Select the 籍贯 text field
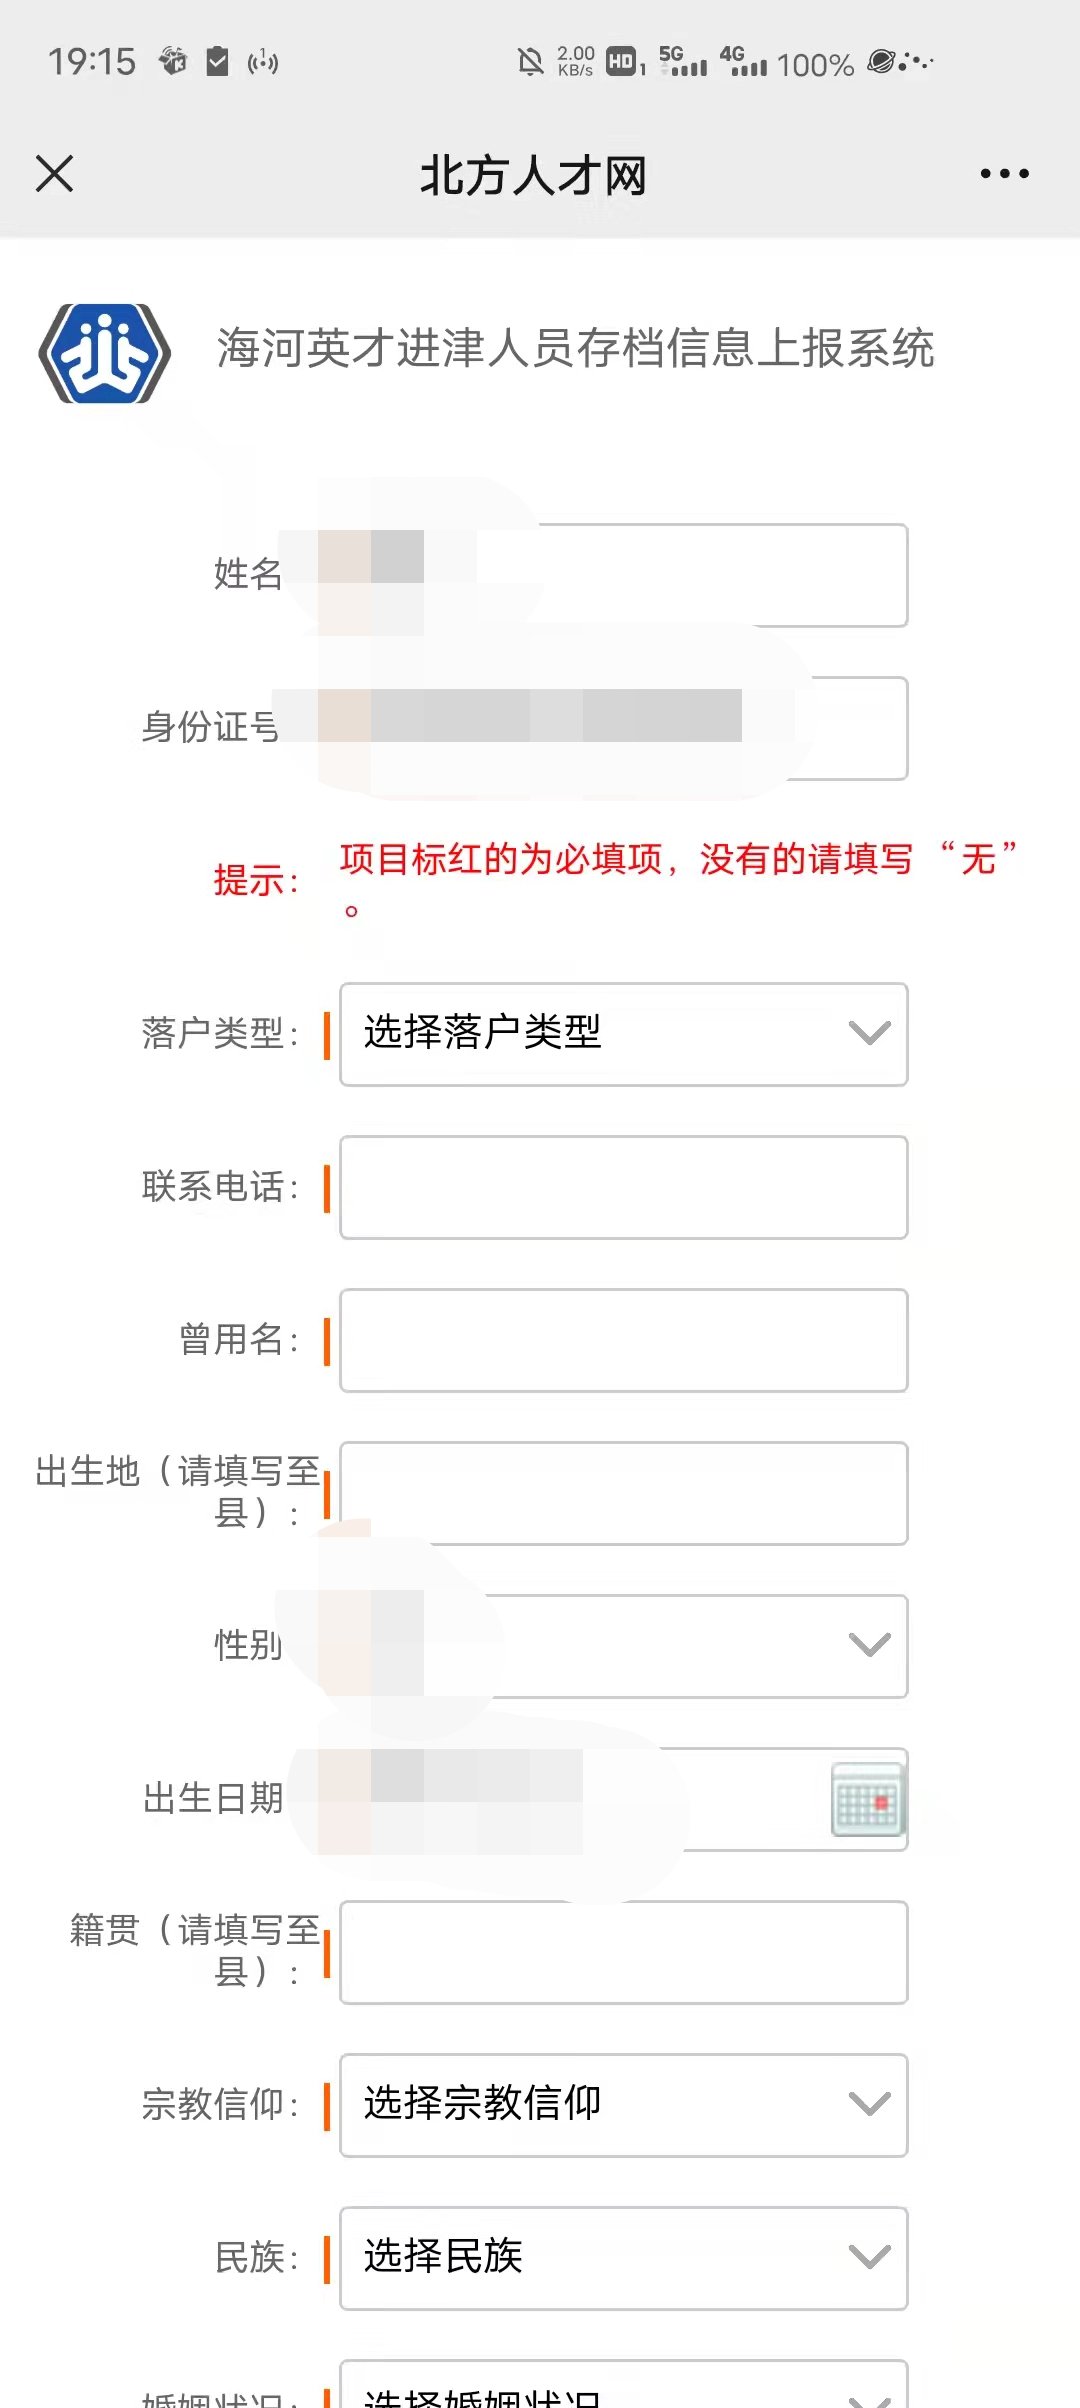Viewport: 1080px width, 2408px height. (x=623, y=1952)
